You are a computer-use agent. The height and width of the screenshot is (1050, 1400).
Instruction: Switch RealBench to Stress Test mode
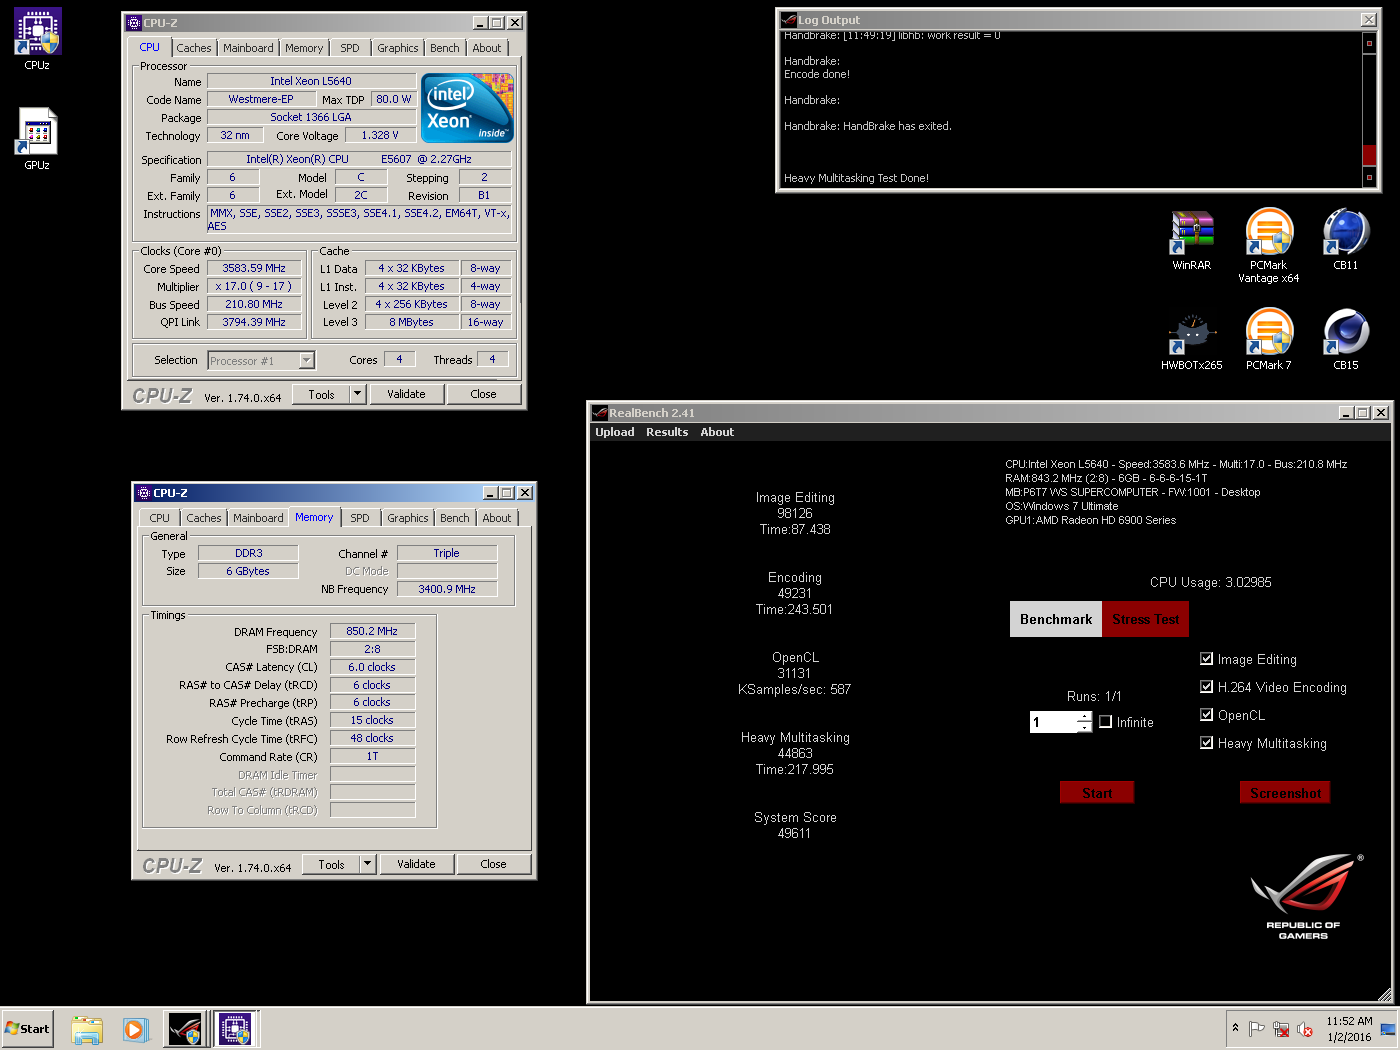(1146, 619)
